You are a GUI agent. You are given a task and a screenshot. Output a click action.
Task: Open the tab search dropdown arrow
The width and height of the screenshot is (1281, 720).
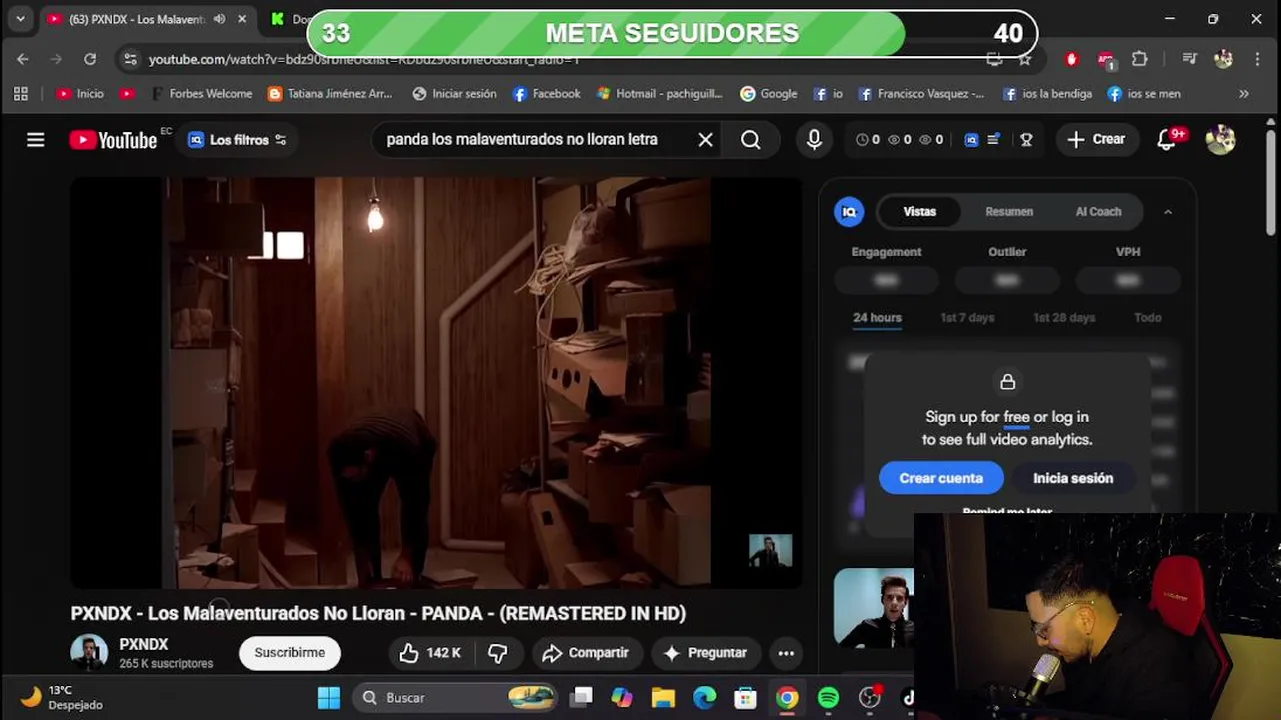click(x=20, y=19)
